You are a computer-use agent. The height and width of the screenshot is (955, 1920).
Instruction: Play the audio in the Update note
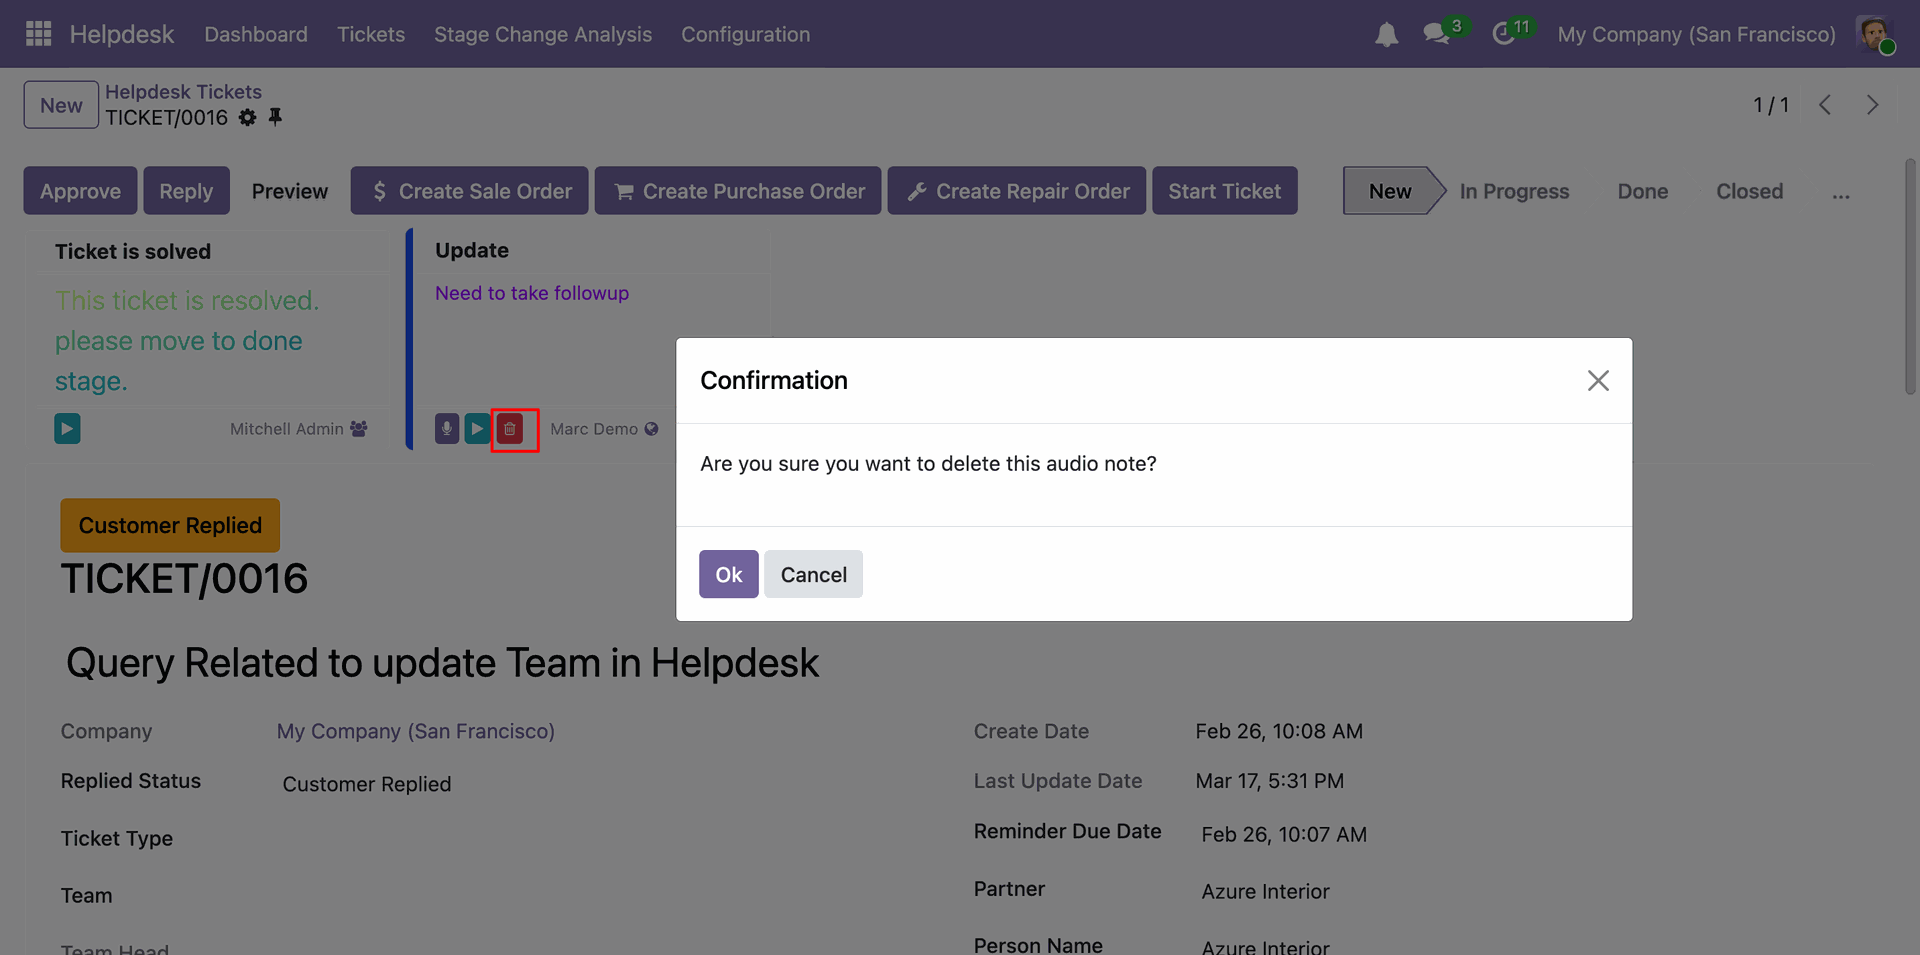click(477, 429)
